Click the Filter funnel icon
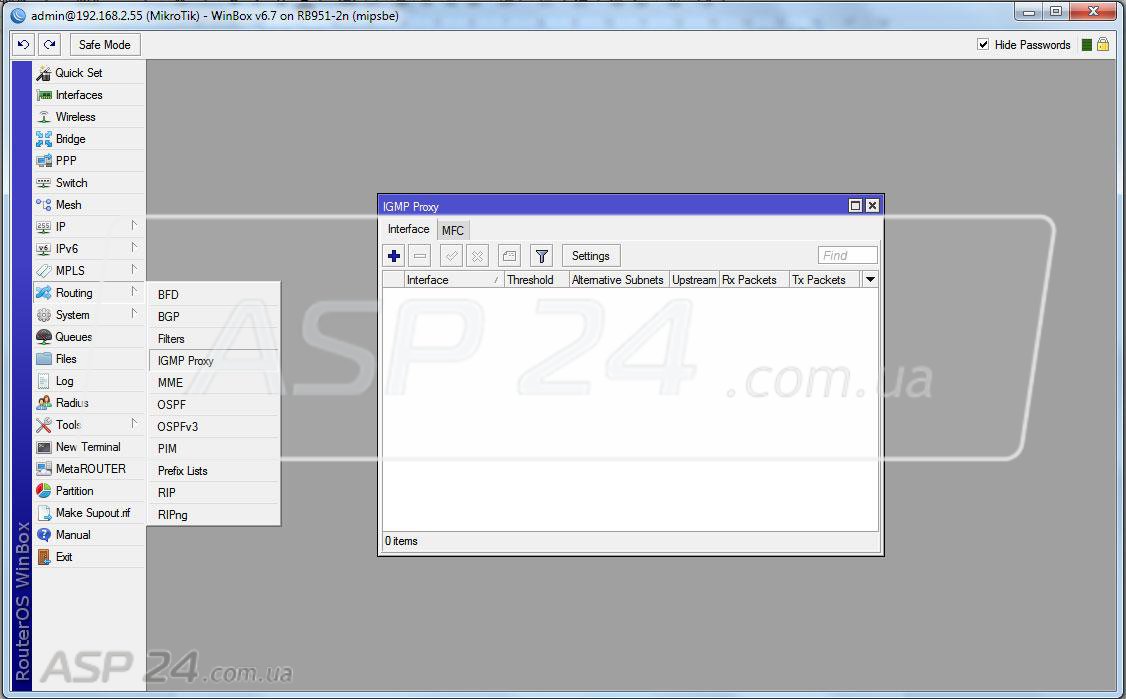 541,256
